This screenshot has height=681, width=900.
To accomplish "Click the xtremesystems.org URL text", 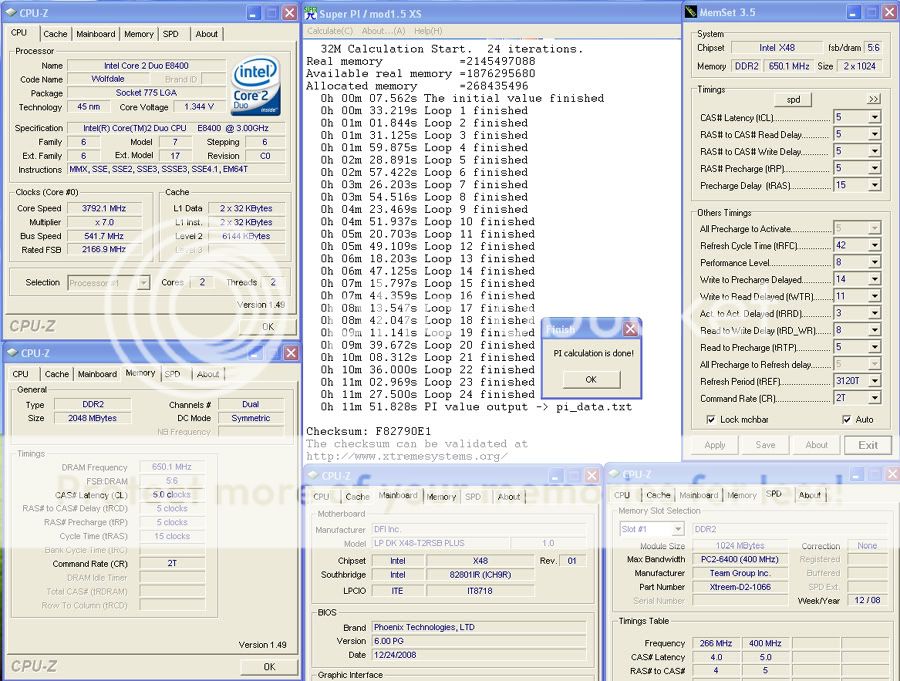I will pyautogui.click(x=406, y=456).
